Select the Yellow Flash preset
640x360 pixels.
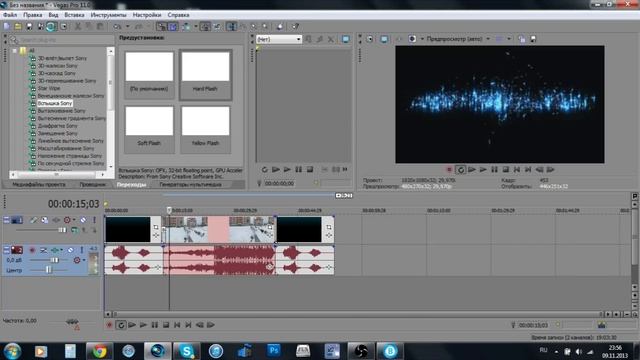coord(205,129)
